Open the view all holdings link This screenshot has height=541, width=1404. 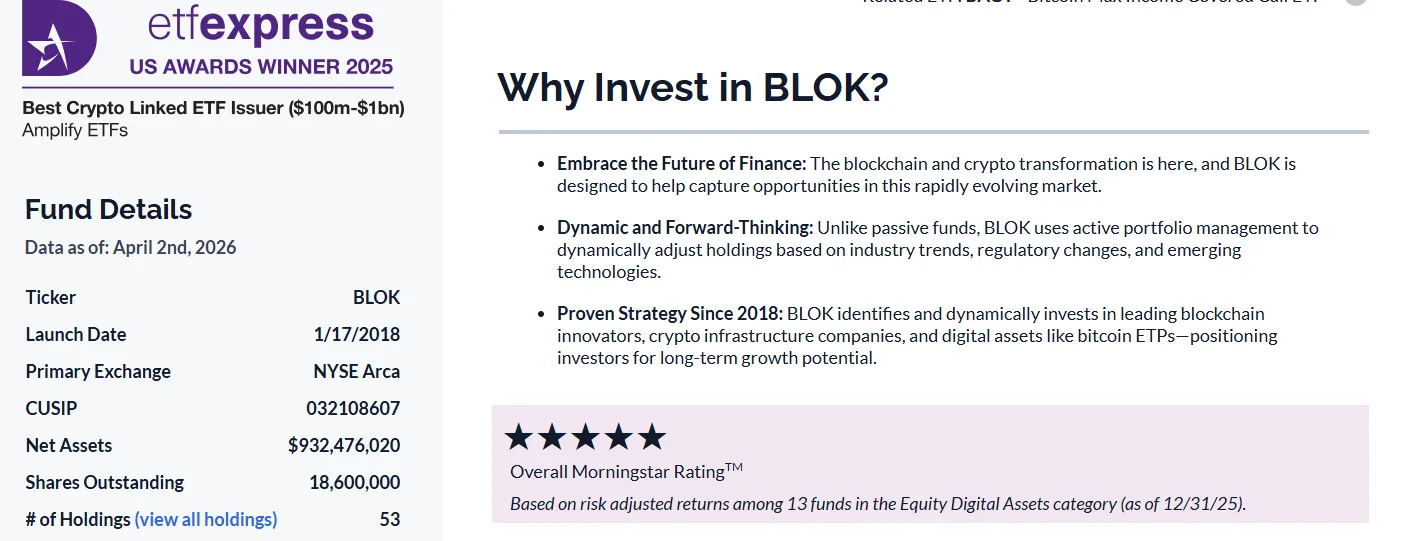click(206, 519)
